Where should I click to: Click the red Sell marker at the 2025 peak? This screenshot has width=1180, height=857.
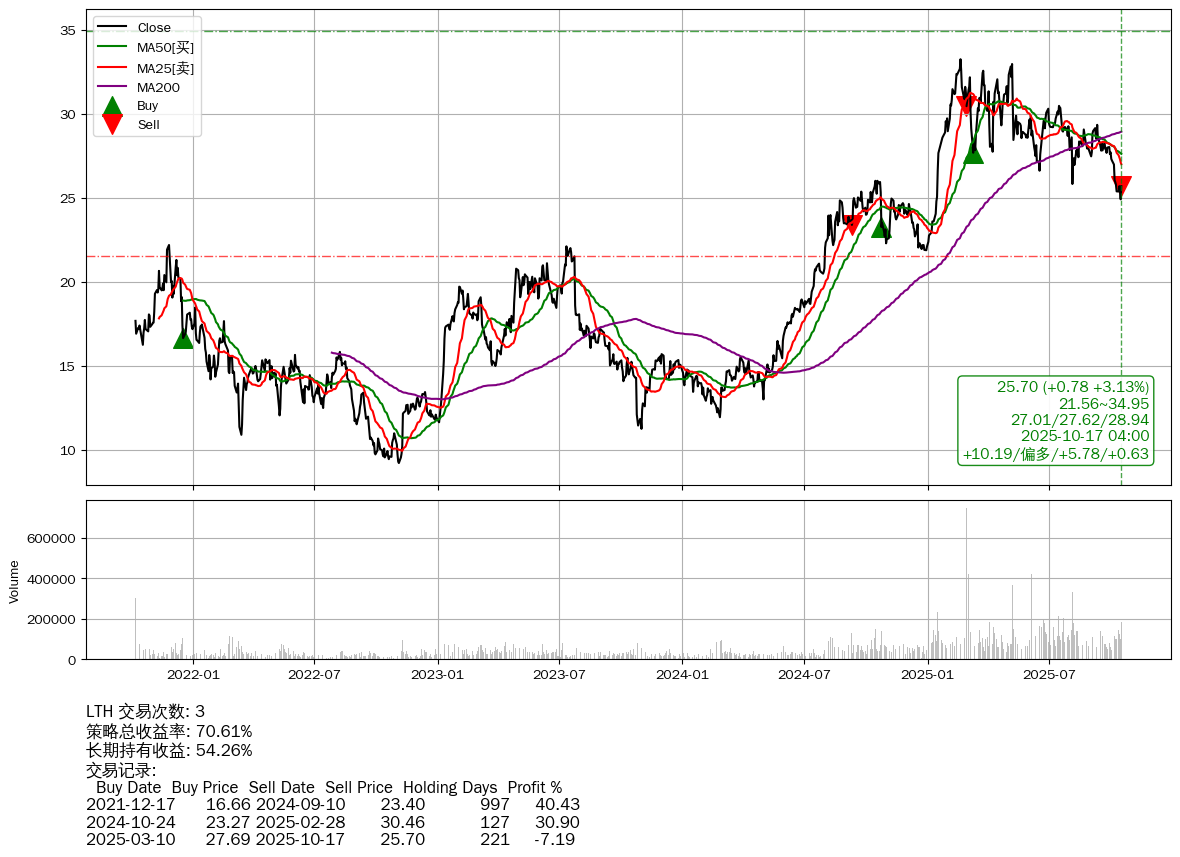966,105
